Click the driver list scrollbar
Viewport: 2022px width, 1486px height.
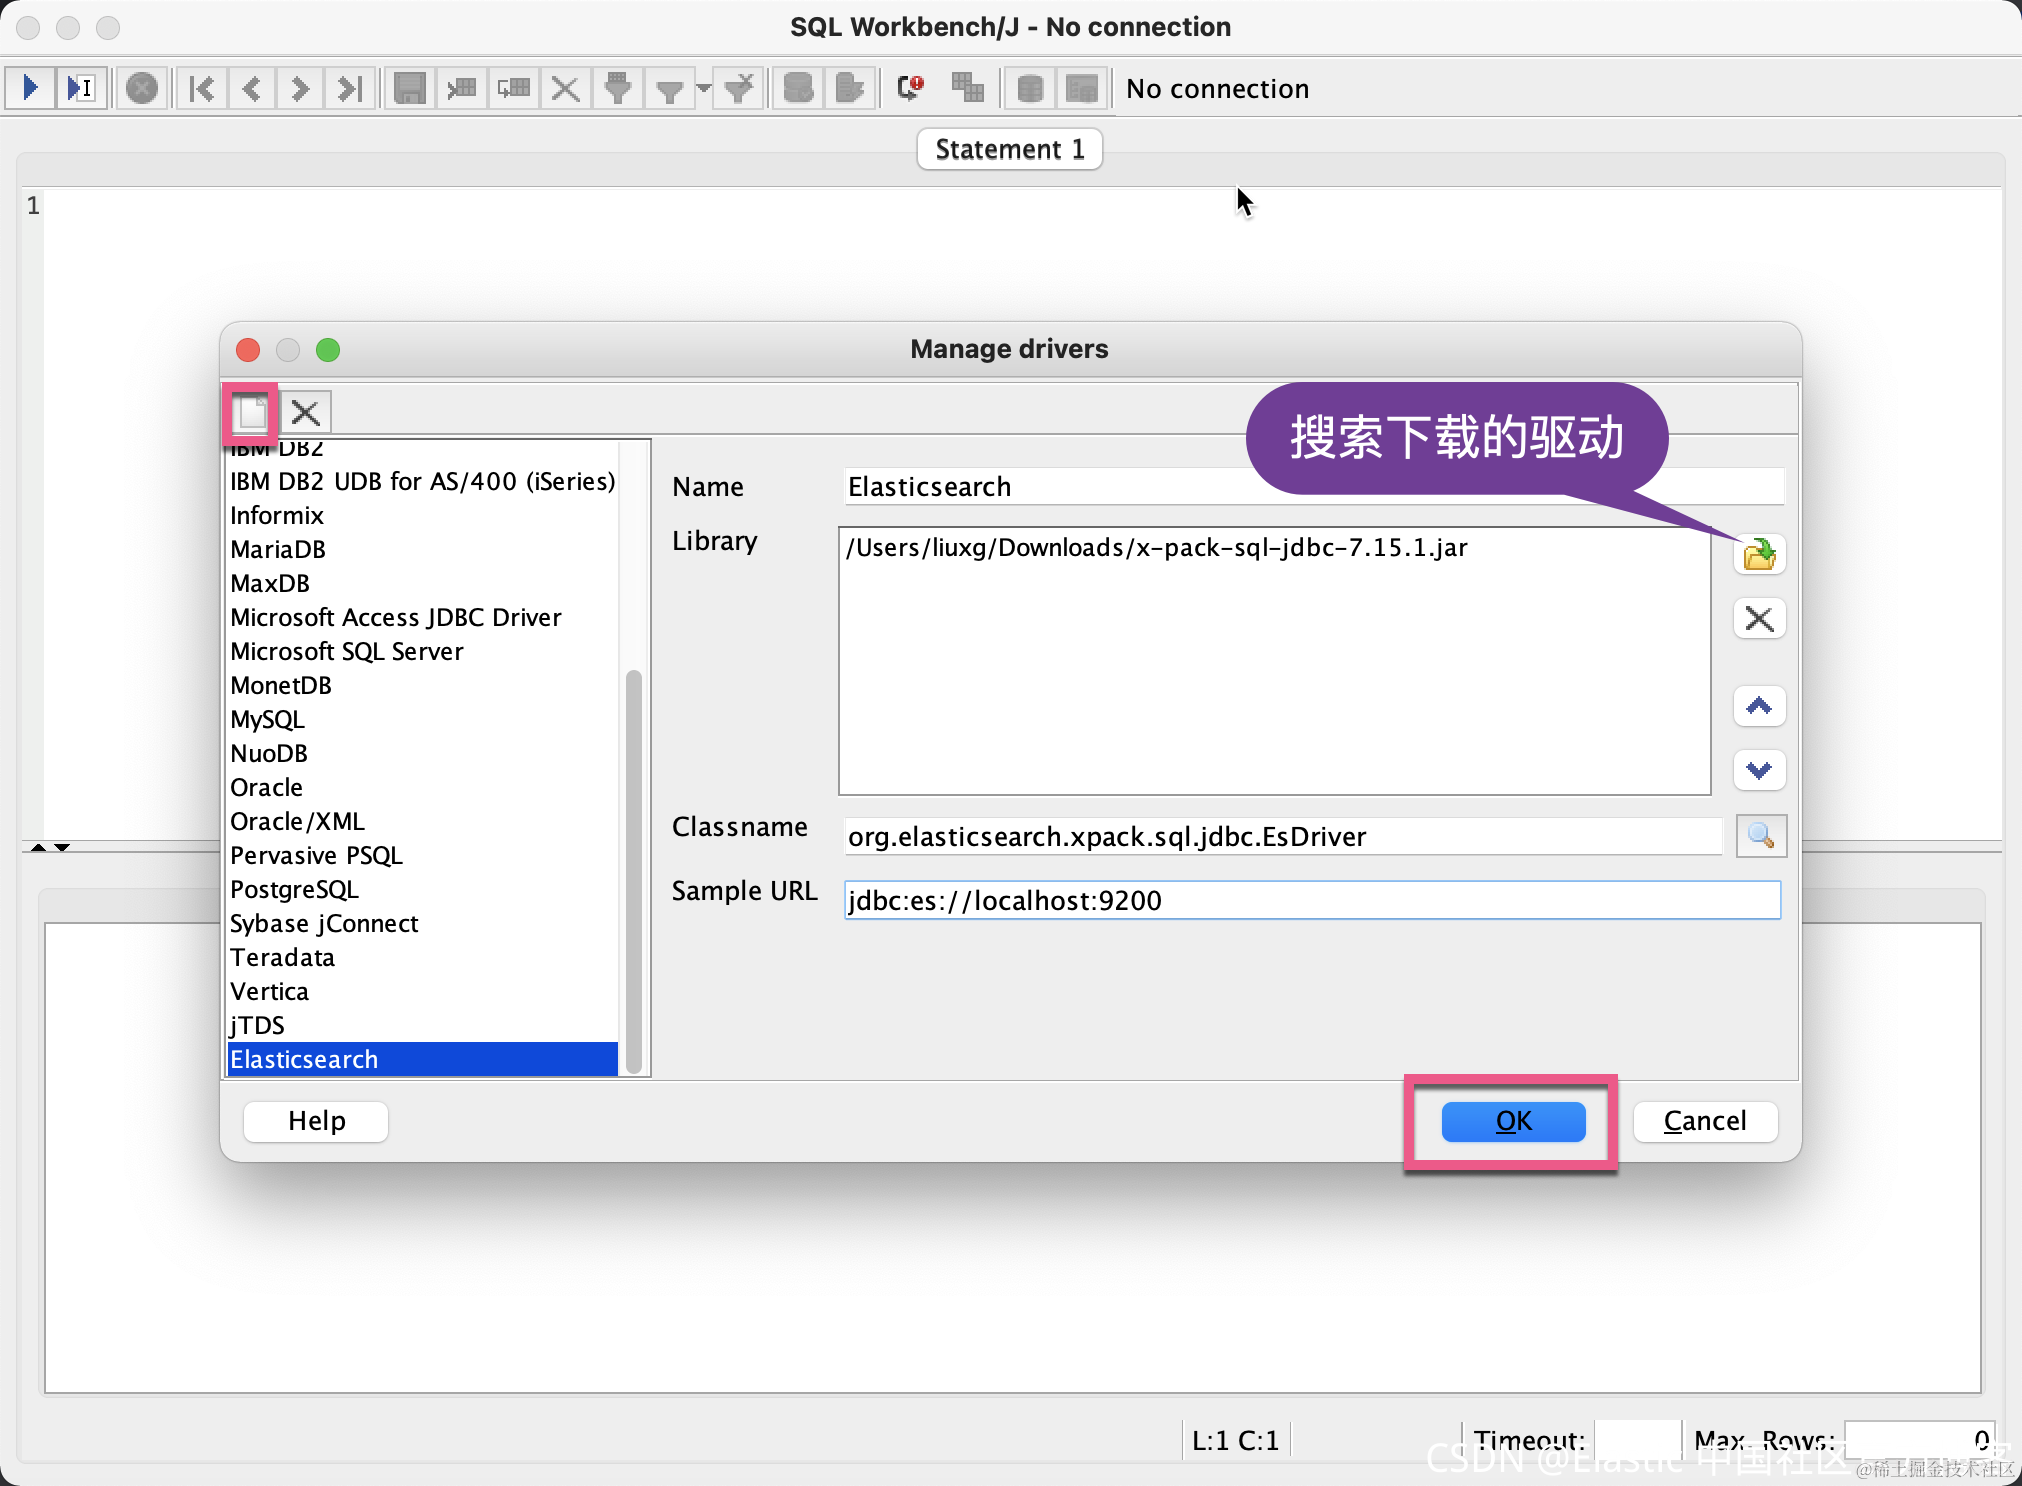pyautogui.click(x=633, y=870)
